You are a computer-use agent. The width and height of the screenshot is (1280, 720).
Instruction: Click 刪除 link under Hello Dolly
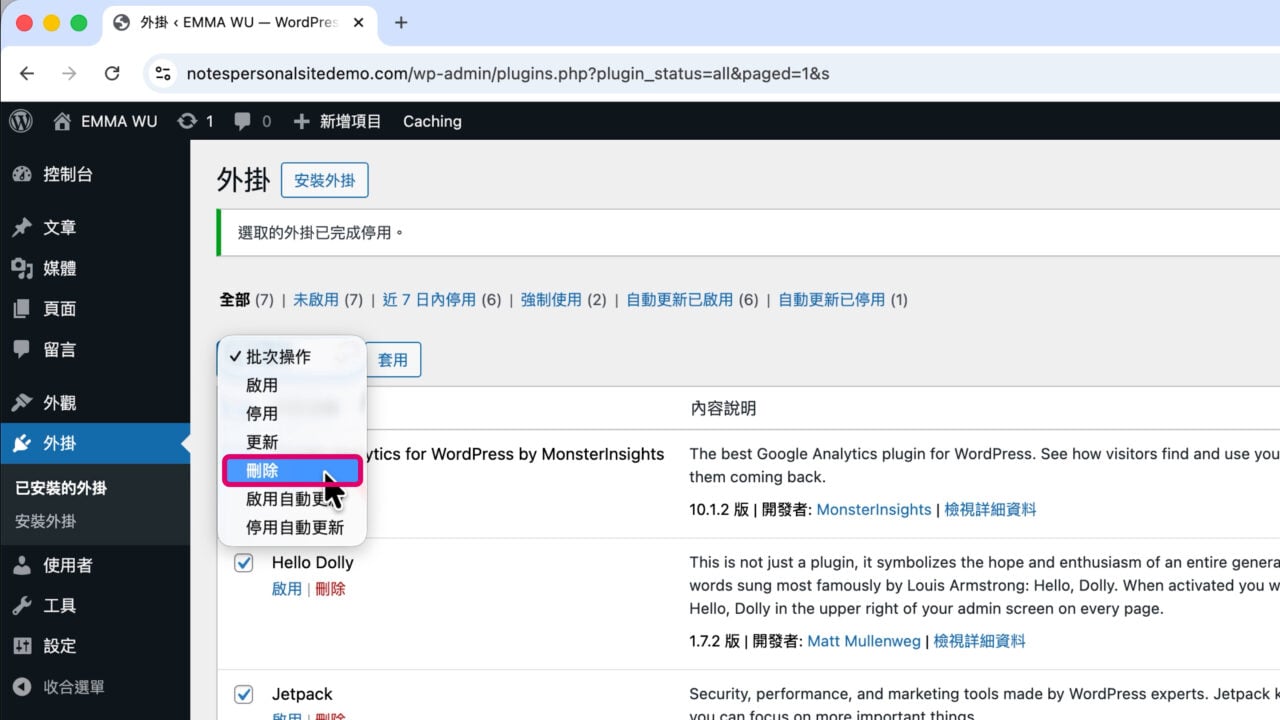click(x=330, y=589)
